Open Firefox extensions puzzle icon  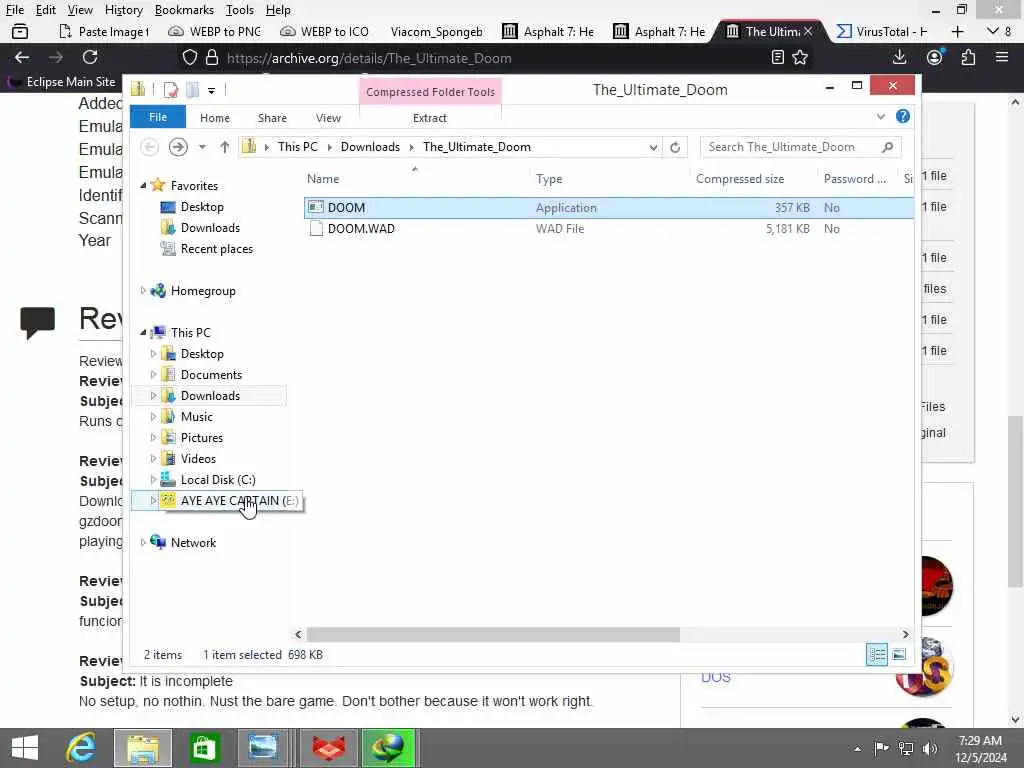tap(968, 57)
